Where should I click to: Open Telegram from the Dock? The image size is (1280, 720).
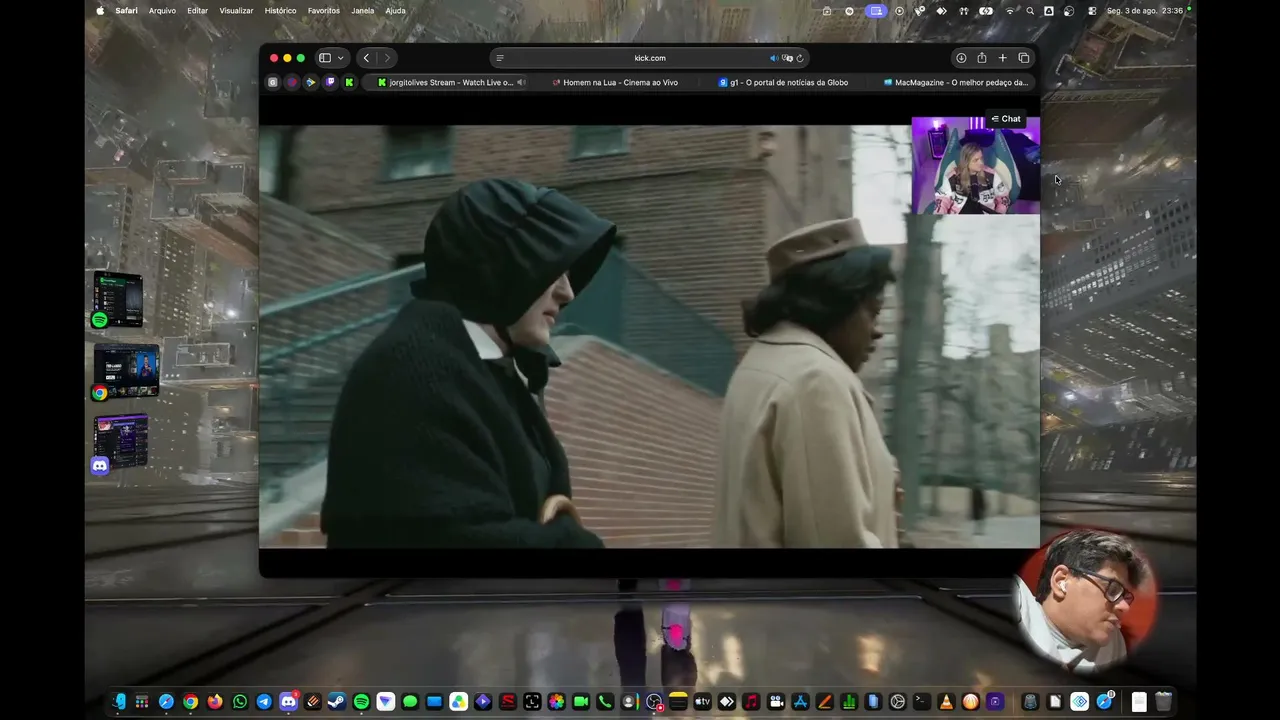(264, 702)
